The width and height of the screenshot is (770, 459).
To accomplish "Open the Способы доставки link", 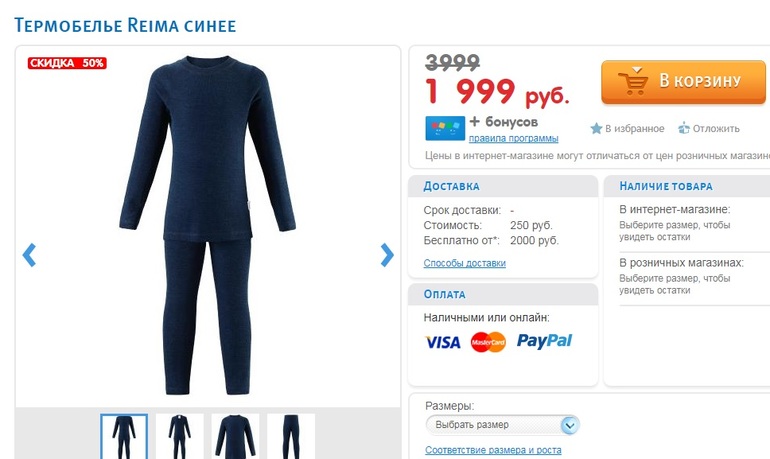I will tap(465, 263).
